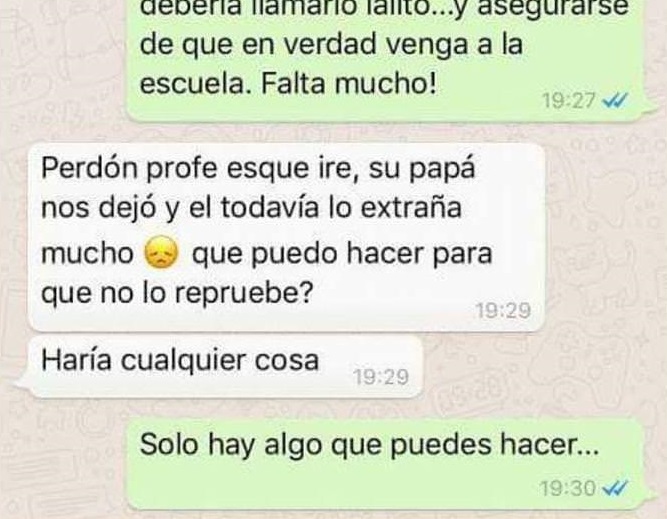Click the word "extraña" in the message
Screen dimensions: 667x519
[x=411, y=208]
